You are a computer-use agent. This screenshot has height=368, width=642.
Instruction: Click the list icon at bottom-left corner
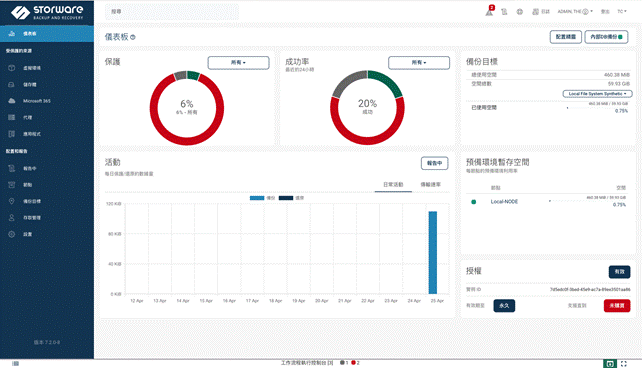click(x=16, y=363)
